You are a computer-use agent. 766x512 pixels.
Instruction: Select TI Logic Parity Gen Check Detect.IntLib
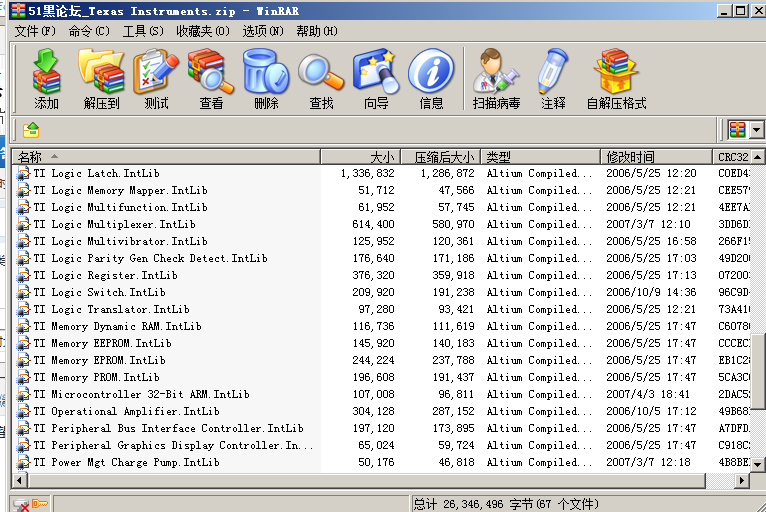point(150,258)
